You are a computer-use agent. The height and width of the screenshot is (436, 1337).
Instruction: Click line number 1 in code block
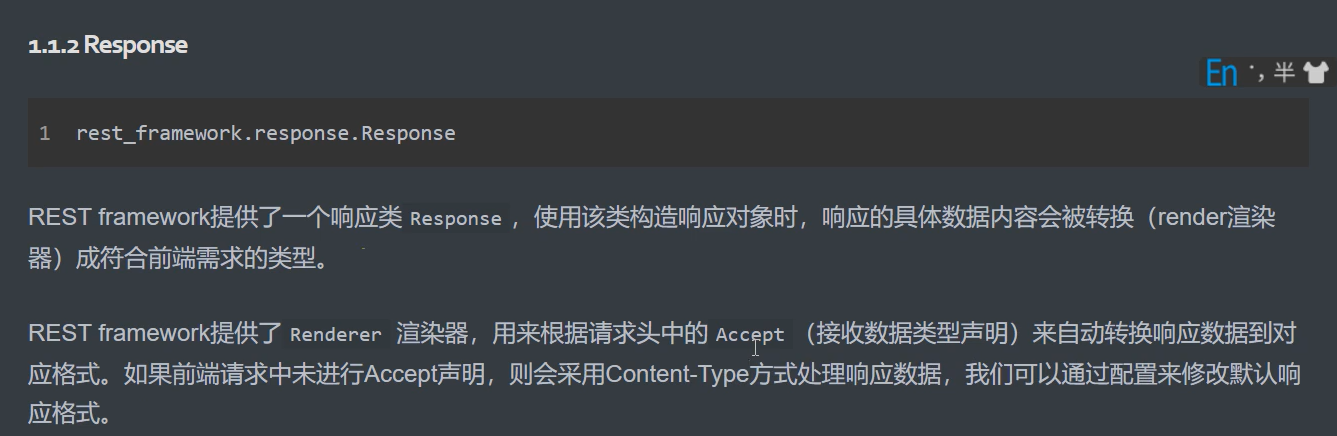(x=45, y=133)
